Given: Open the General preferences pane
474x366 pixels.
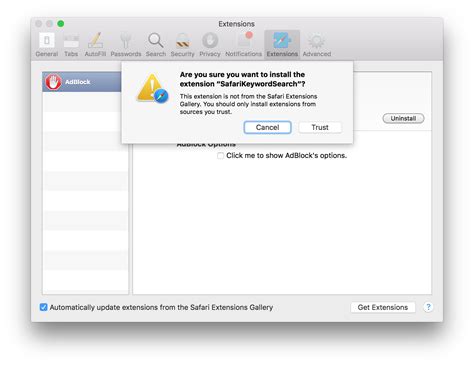Looking at the screenshot, I should coord(47,45).
